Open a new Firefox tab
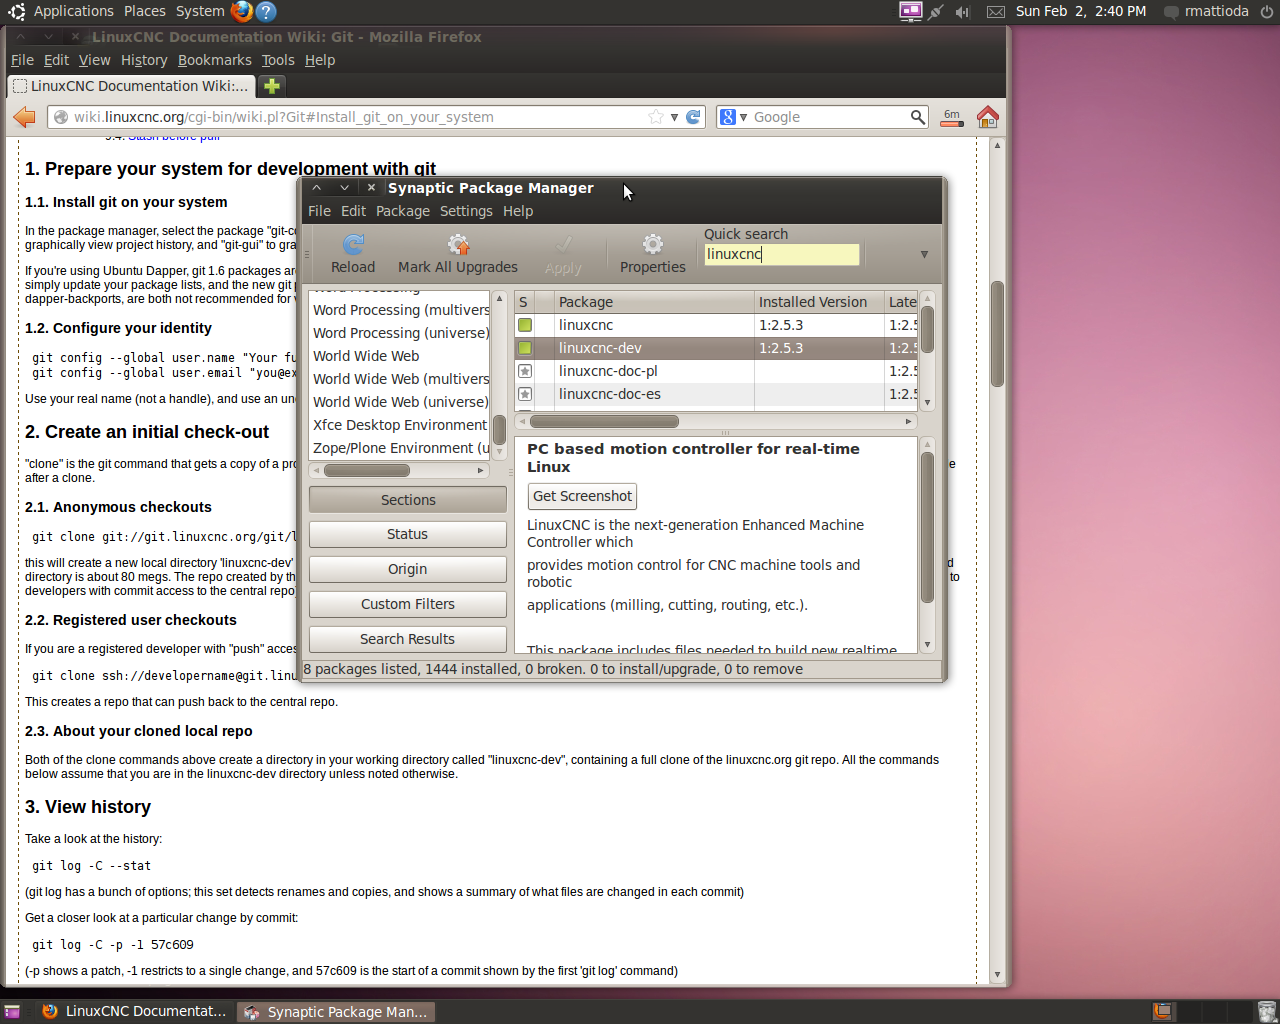Viewport: 1280px width, 1024px height. [x=271, y=86]
